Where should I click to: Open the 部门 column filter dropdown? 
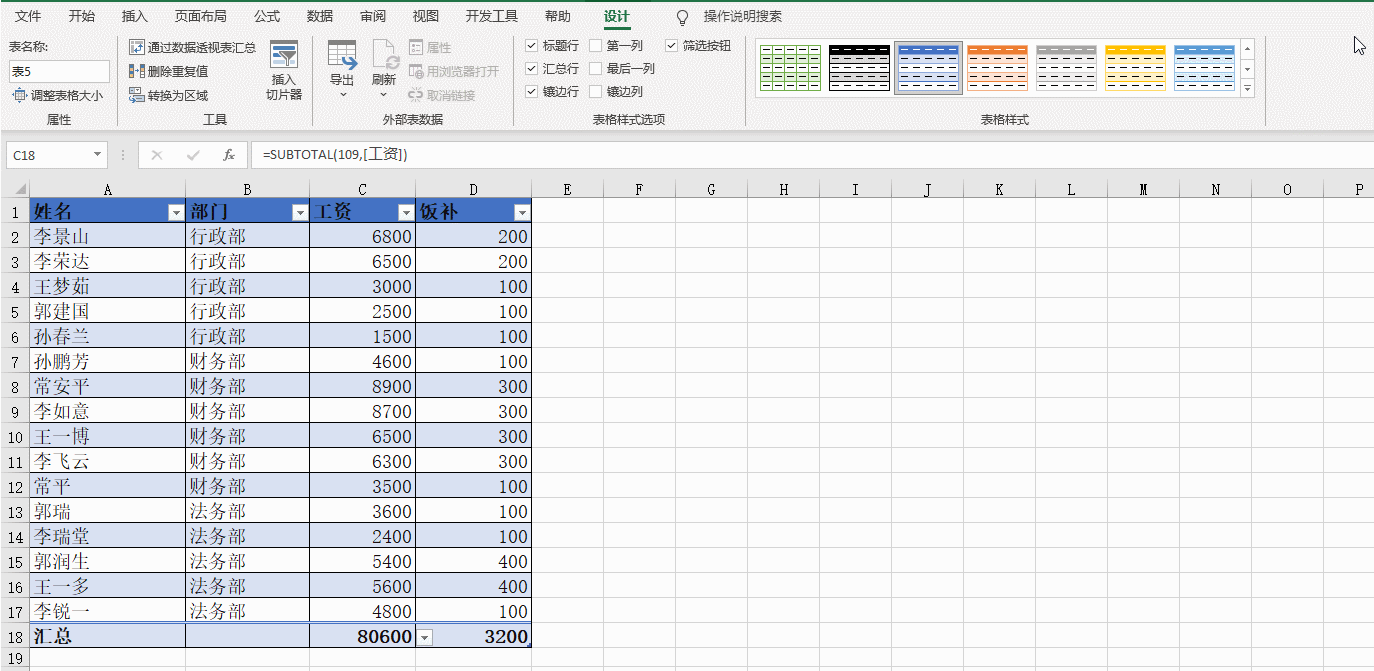point(300,212)
